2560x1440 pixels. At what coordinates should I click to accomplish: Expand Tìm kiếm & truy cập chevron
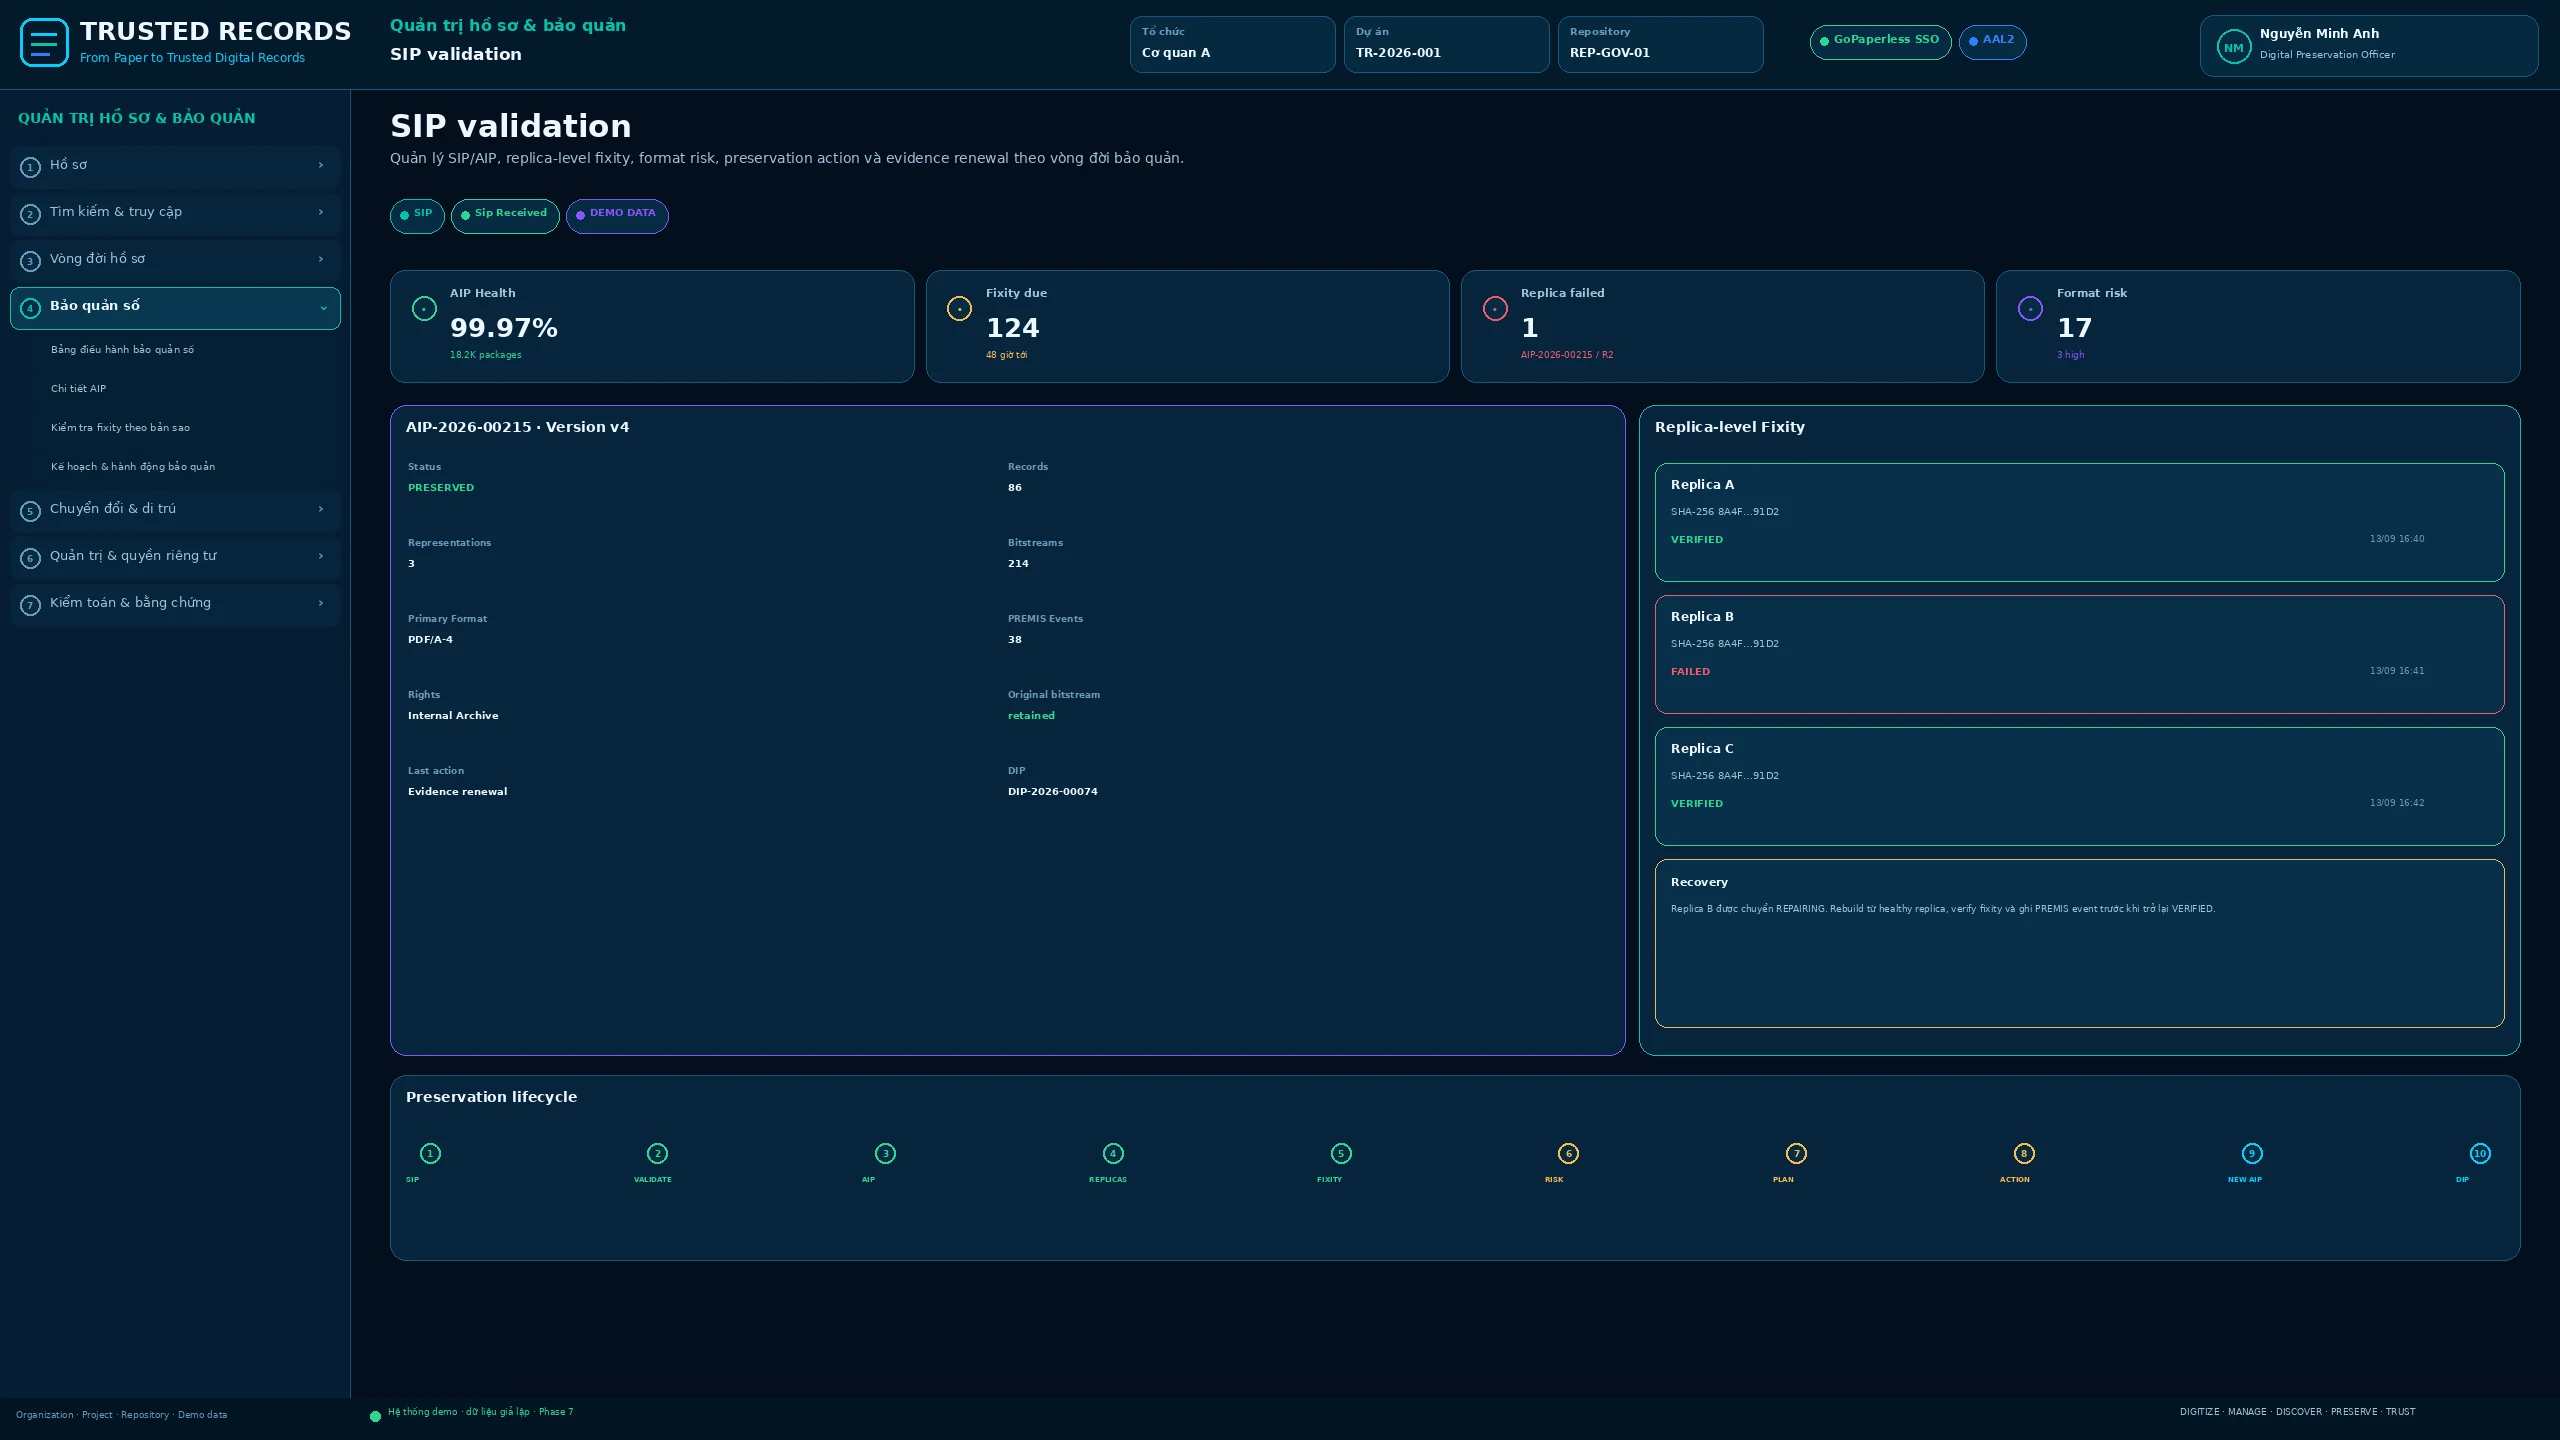(x=321, y=212)
